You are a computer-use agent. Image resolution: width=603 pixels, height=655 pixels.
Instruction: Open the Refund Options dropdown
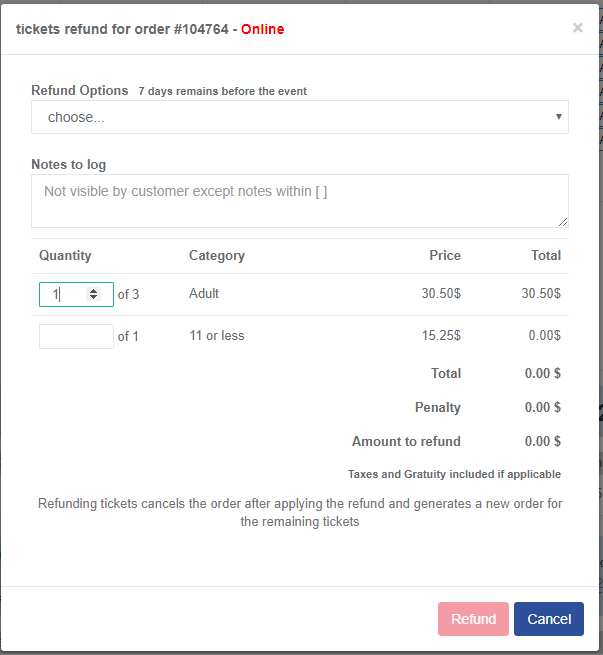pyautogui.click(x=300, y=117)
